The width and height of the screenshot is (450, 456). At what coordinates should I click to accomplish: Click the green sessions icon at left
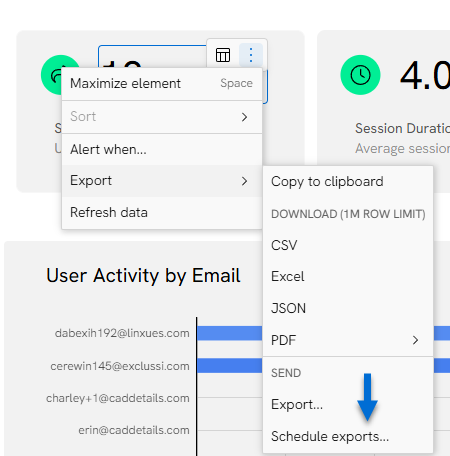coord(52,75)
